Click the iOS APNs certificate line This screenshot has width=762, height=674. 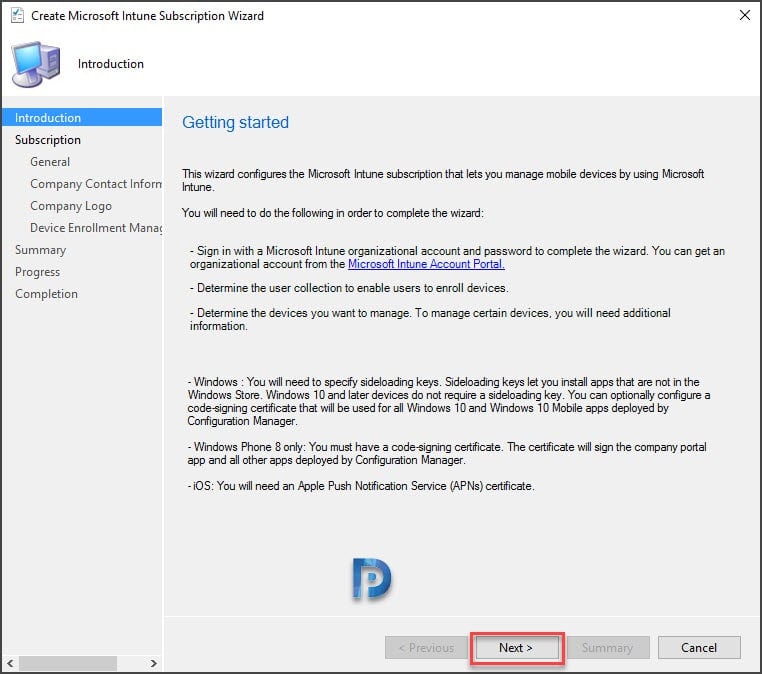(x=361, y=486)
